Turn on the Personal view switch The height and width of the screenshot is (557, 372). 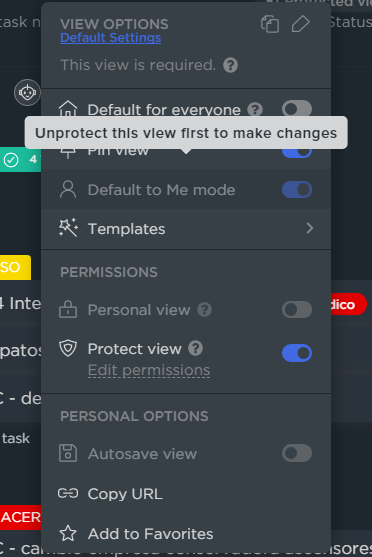pyautogui.click(x=297, y=309)
